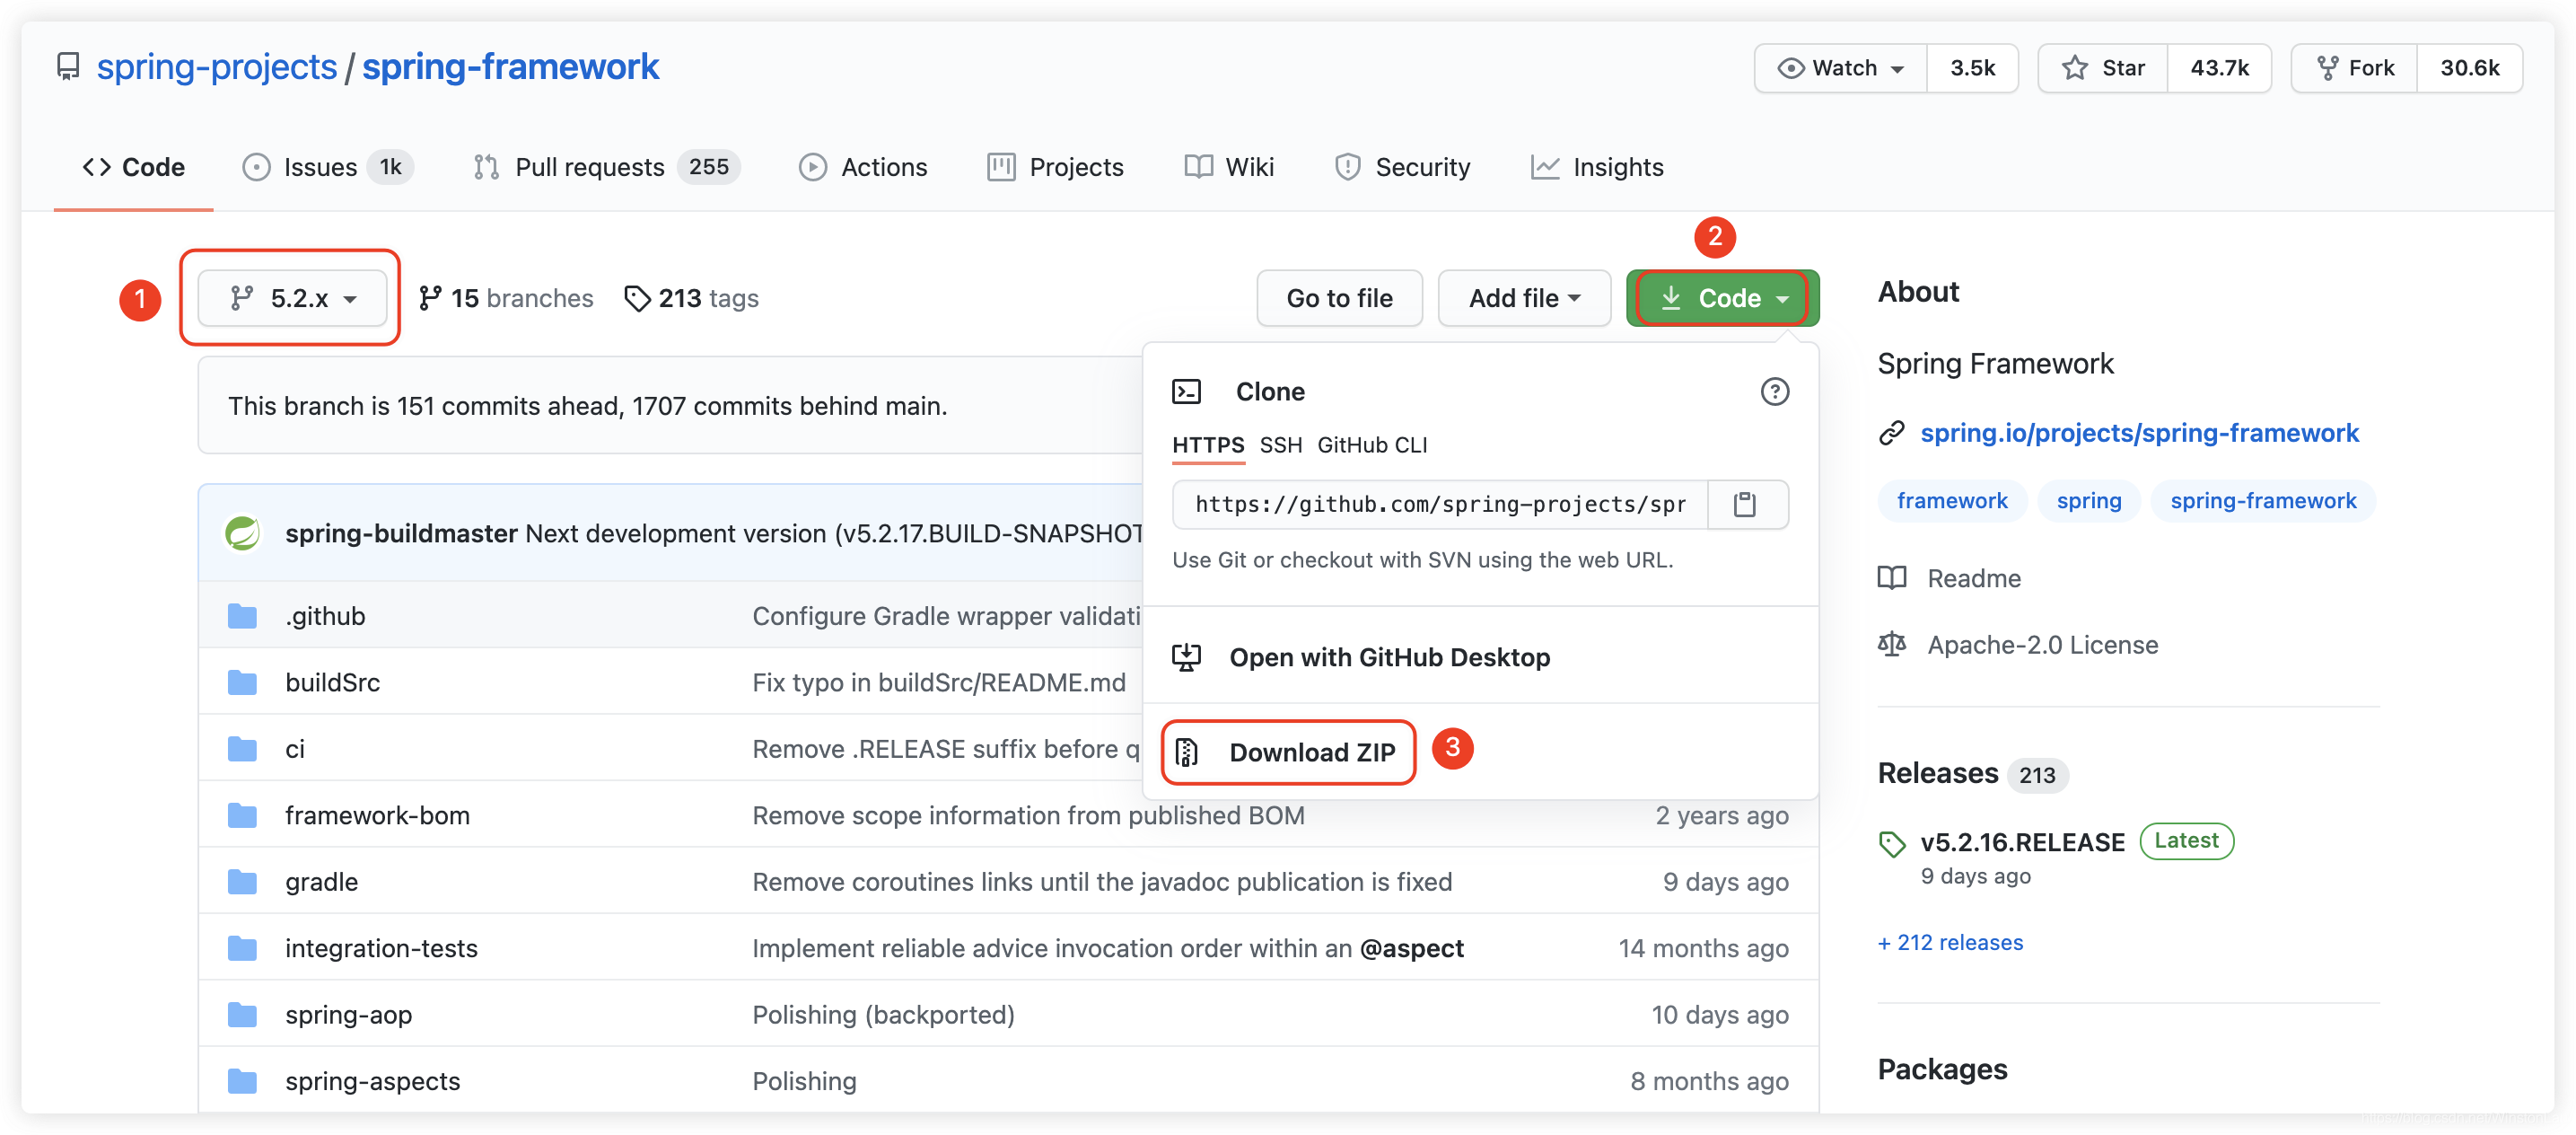Click the spring-buildmaster avatar icon
This screenshot has width=2576, height=1135.
point(242,533)
